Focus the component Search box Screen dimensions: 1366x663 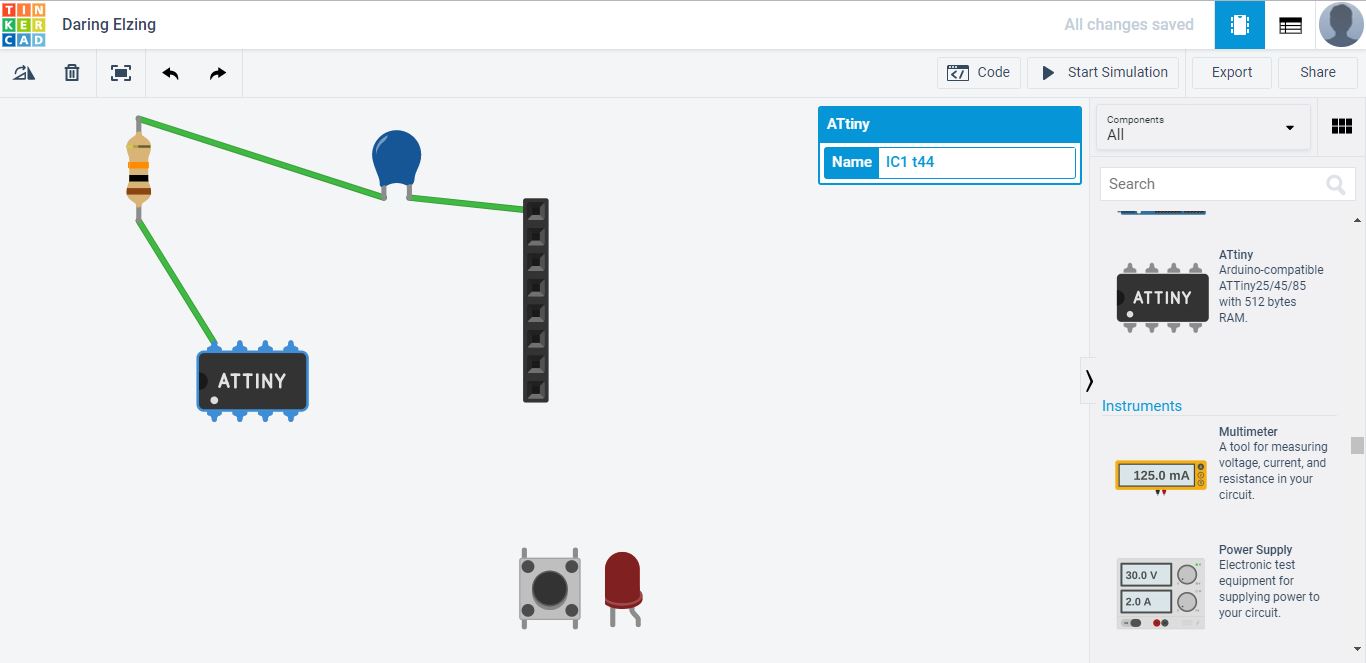(x=1228, y=184)
